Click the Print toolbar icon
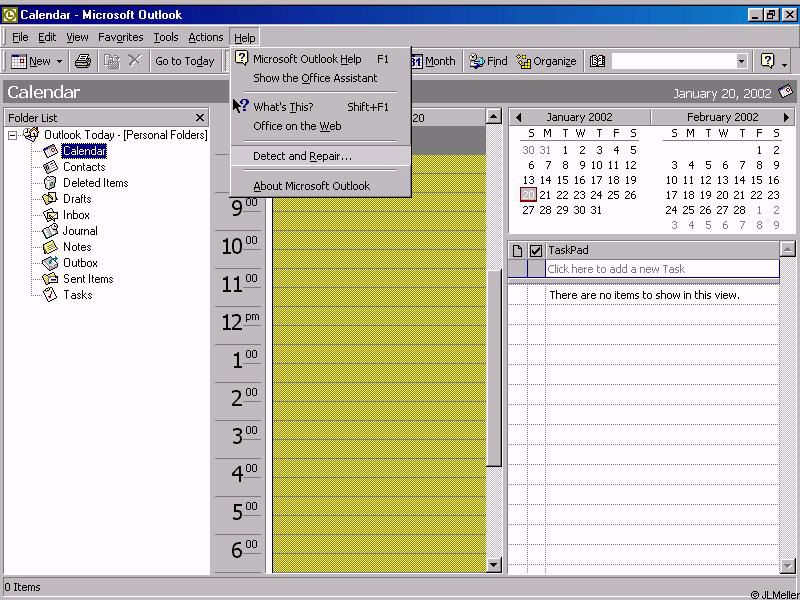 click(83, 61)
